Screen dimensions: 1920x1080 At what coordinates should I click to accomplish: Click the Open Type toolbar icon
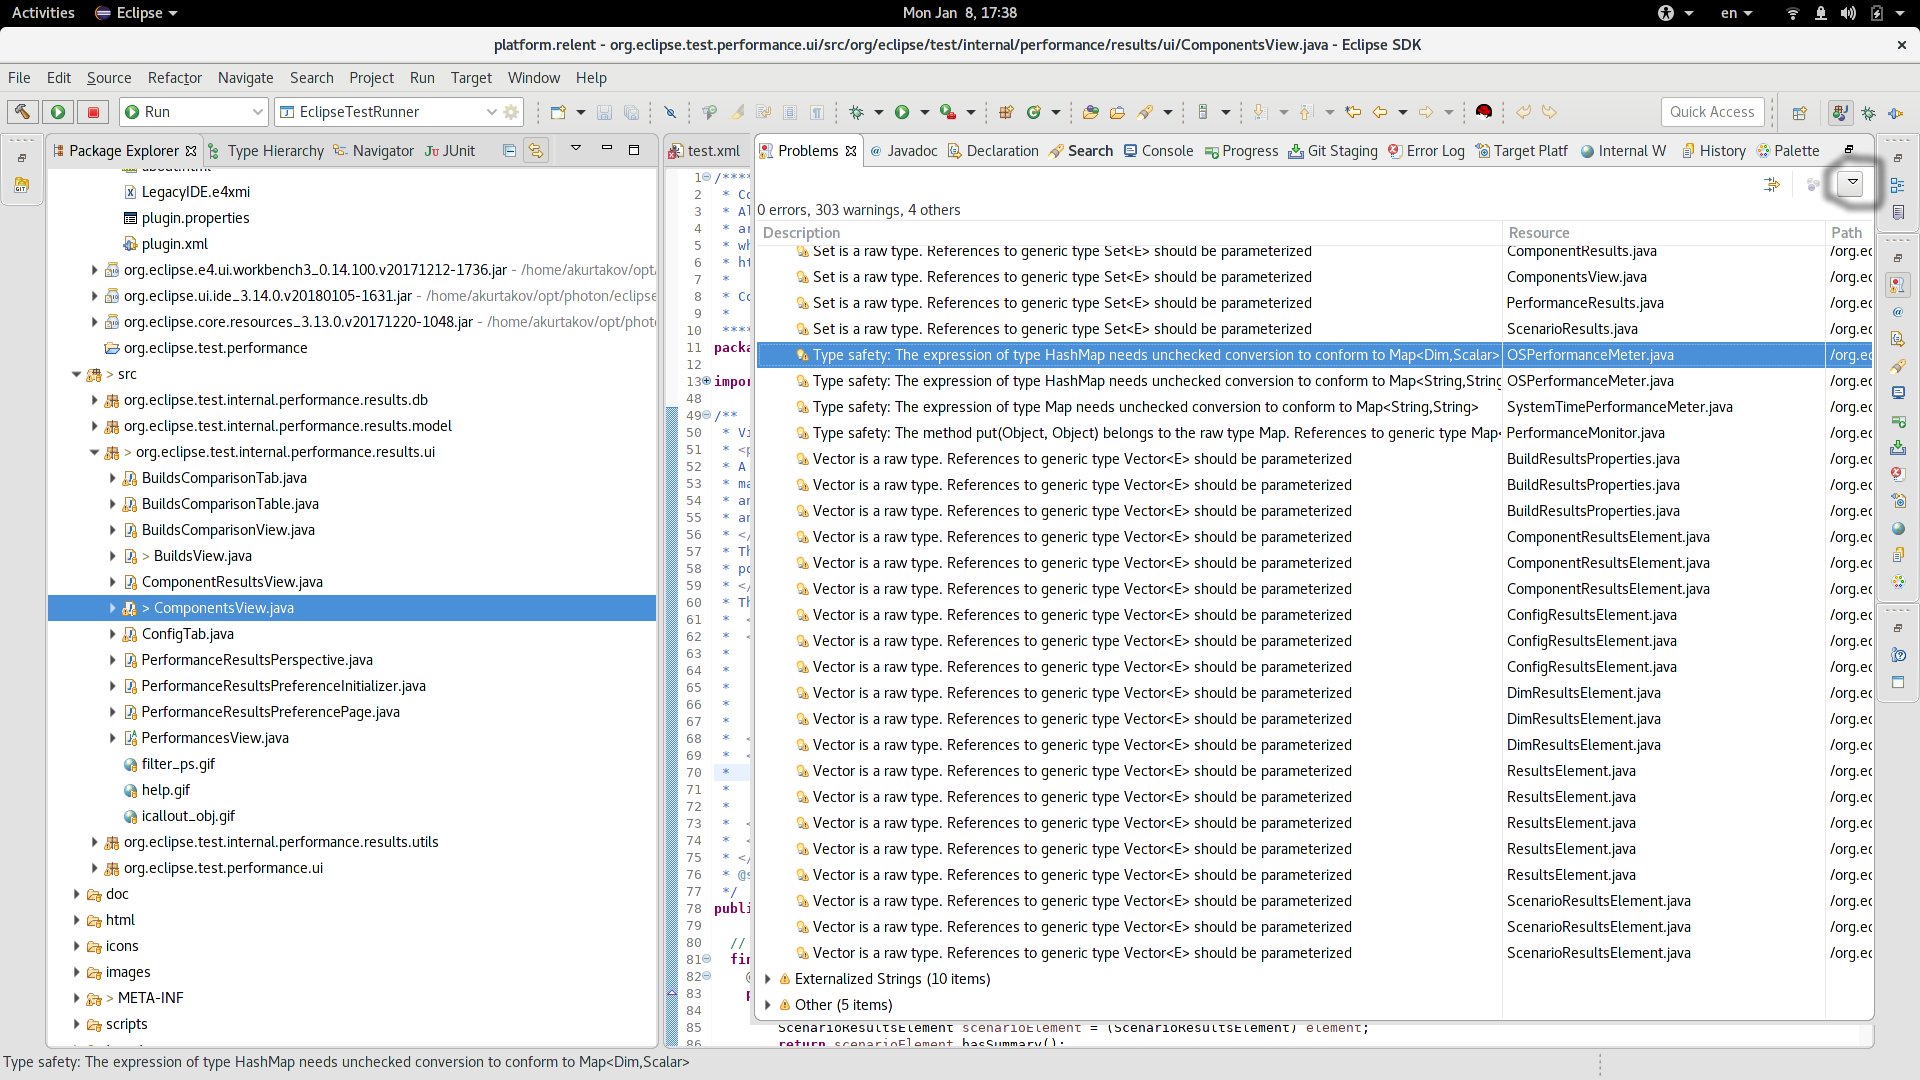point(1091,112)
